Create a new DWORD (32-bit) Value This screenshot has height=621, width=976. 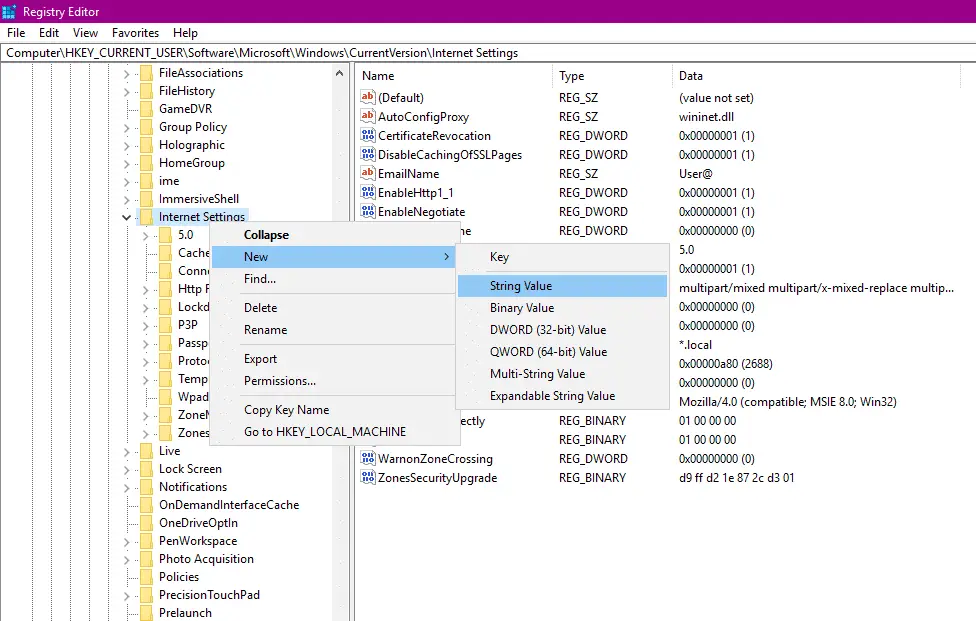click(x=562, y=330)
